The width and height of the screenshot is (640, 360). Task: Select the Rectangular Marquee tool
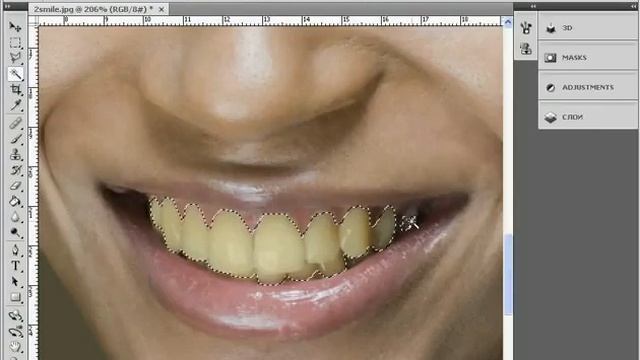point(15,43)
